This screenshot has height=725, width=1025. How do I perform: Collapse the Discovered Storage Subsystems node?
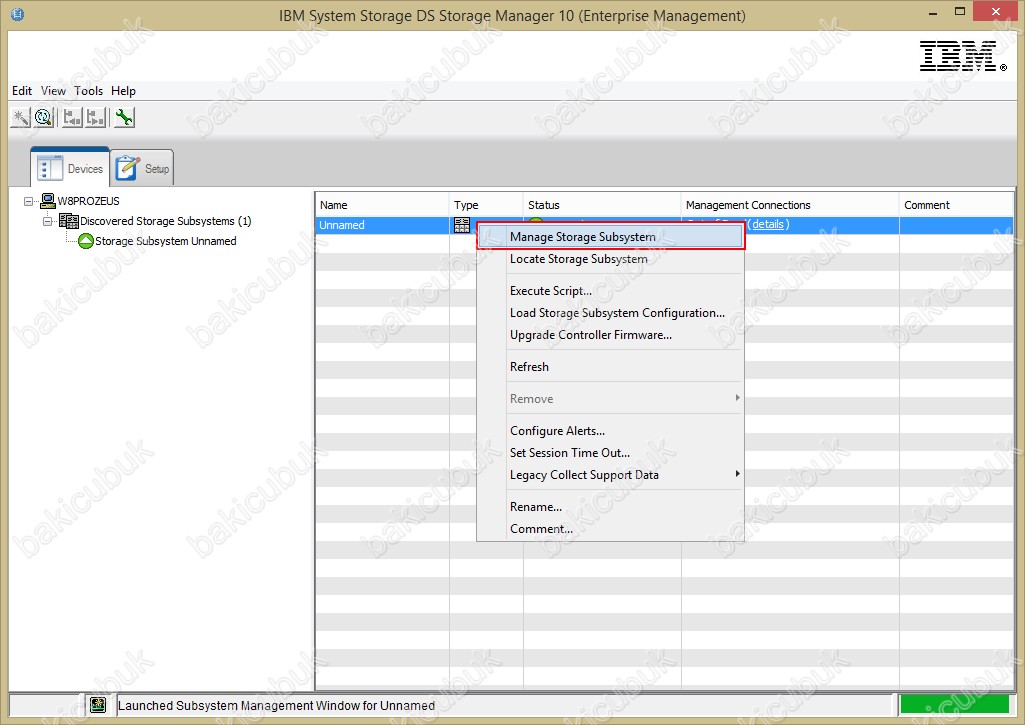point(48,221)
